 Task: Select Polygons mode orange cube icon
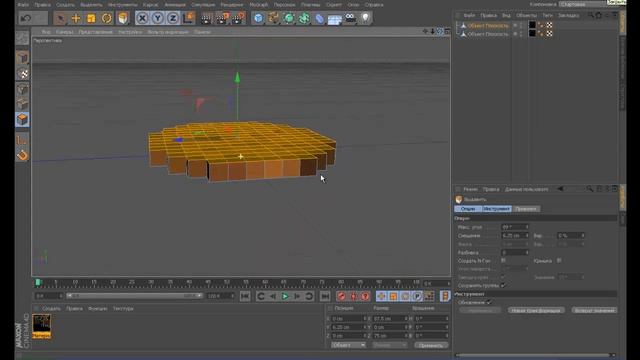[22, 119]
